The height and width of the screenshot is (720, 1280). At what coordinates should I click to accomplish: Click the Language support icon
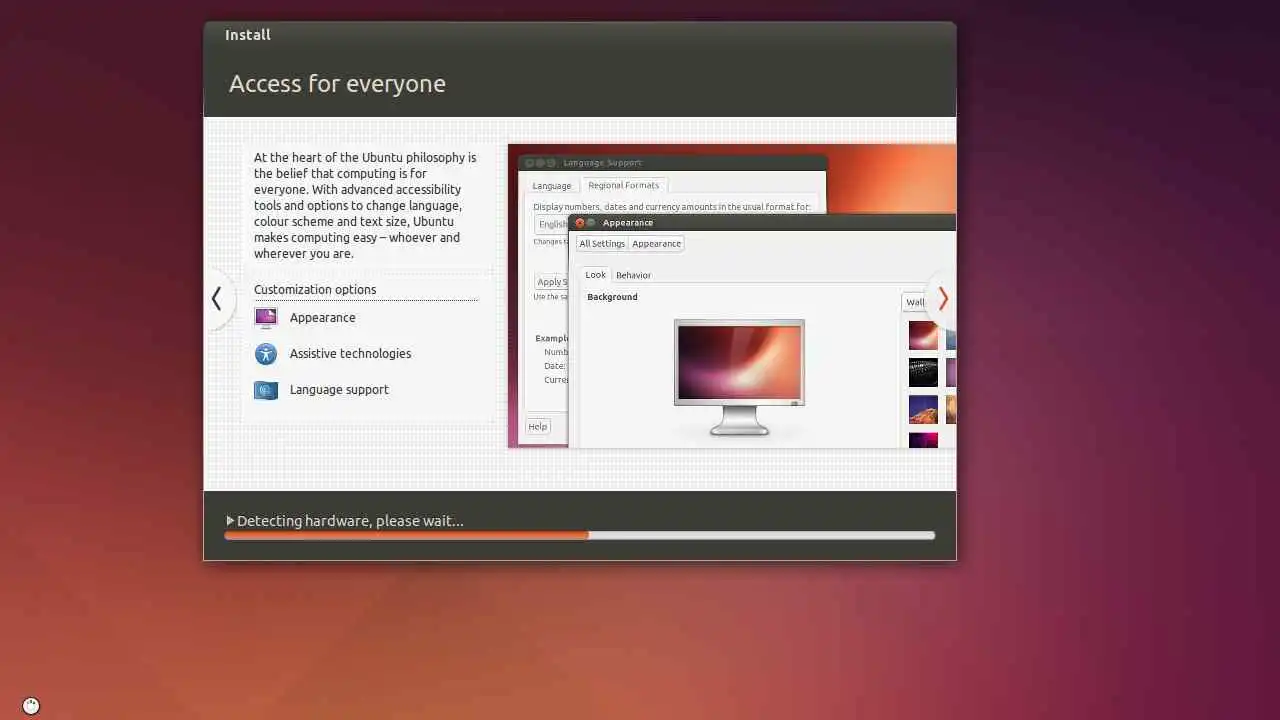(x=266, y=390)
